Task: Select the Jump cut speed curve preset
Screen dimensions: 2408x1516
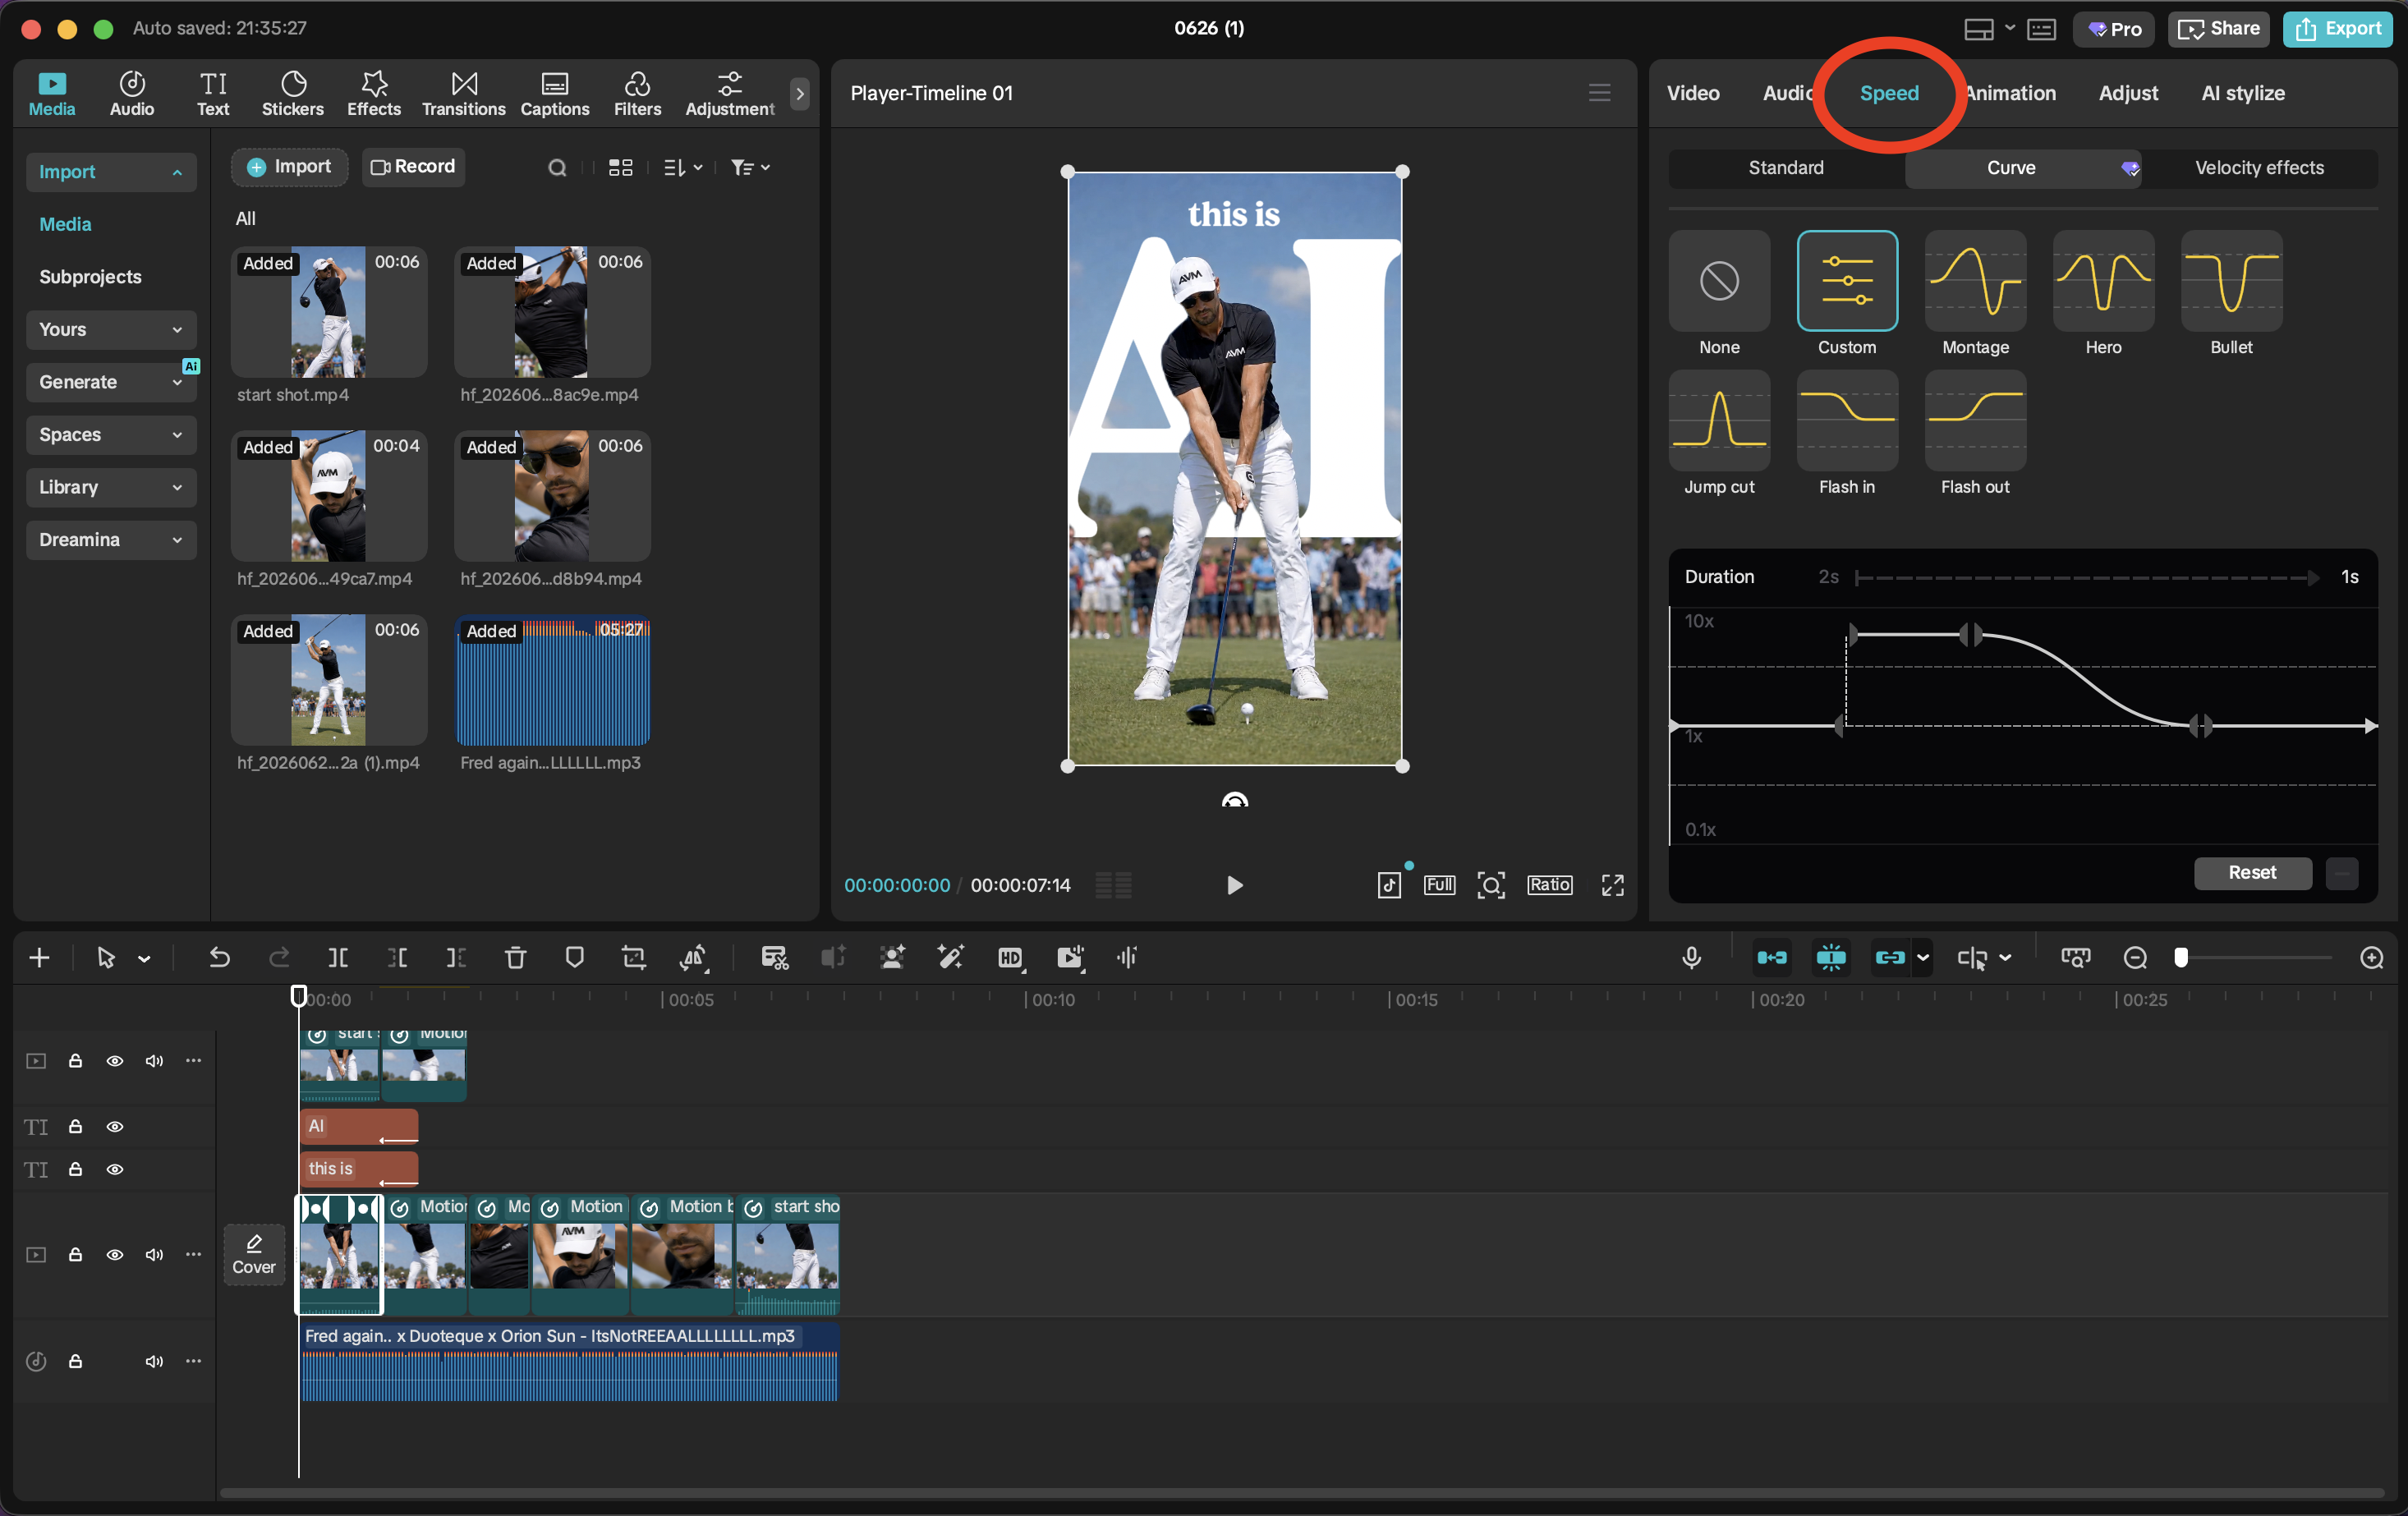Action: [1719, 421]
